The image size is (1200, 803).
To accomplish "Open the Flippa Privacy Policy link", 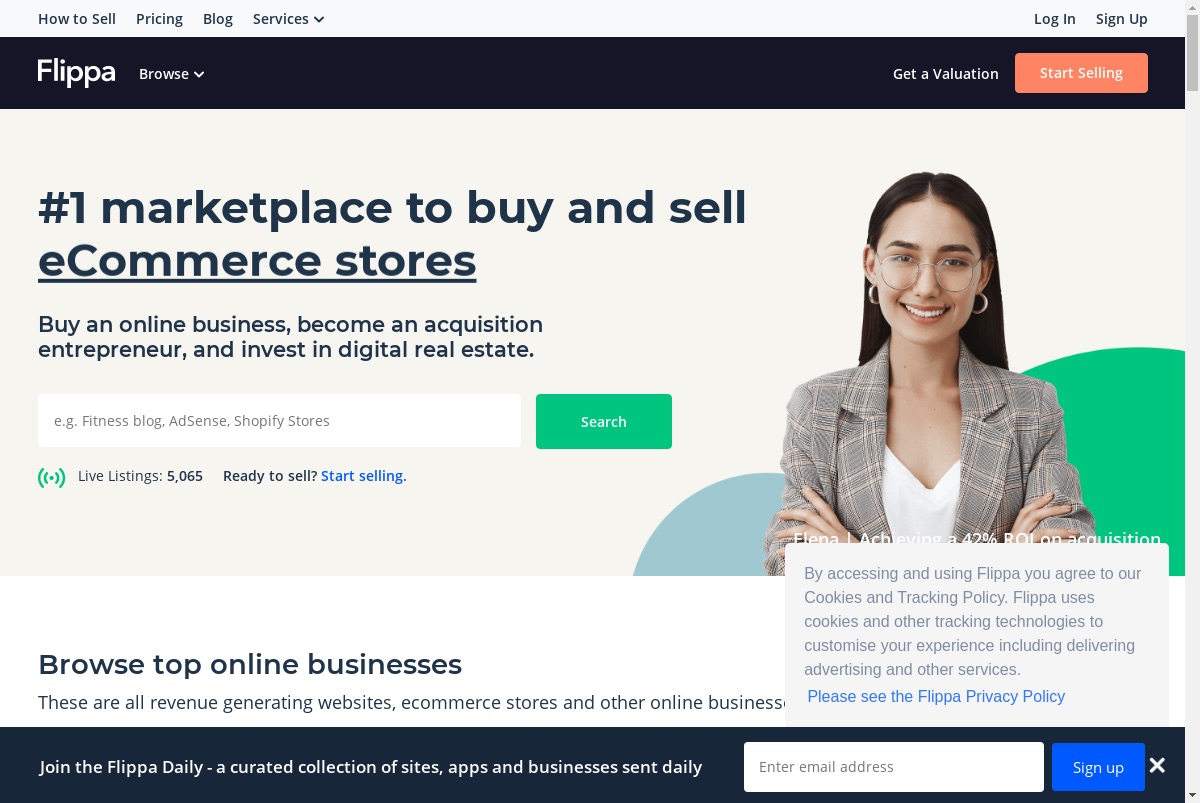I will (936, 696).
